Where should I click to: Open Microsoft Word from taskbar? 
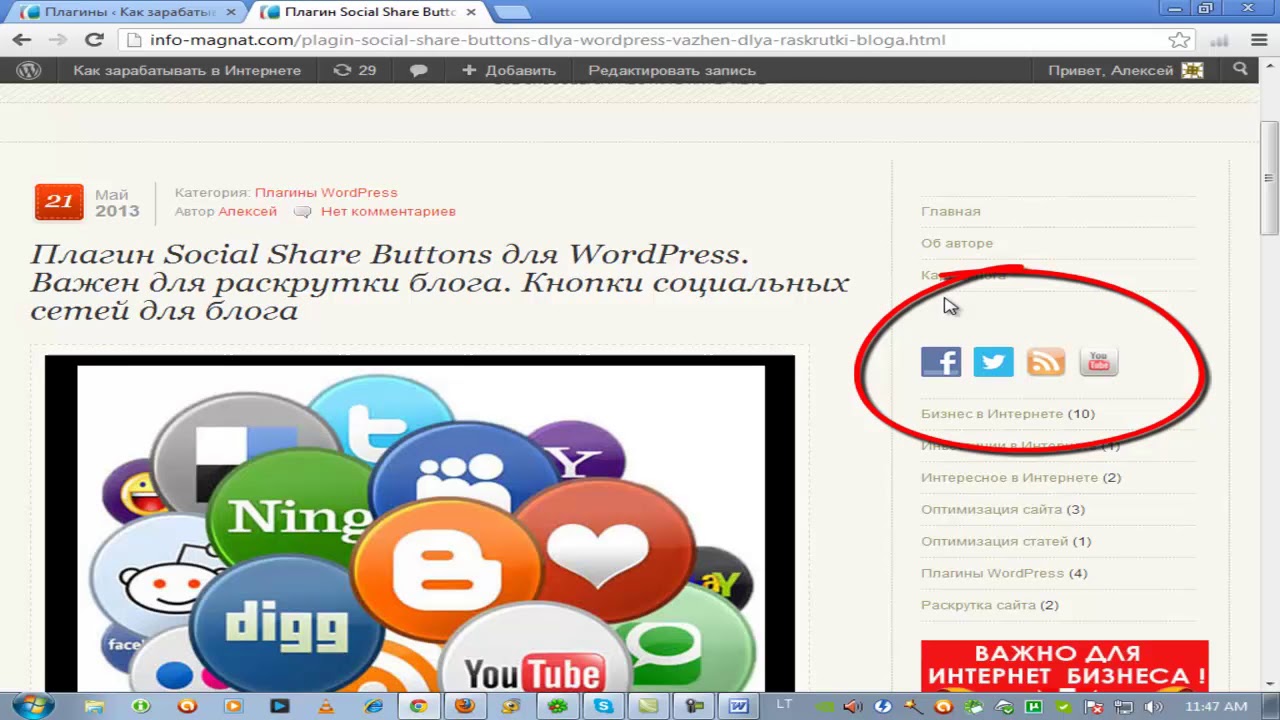pos(739,706)
